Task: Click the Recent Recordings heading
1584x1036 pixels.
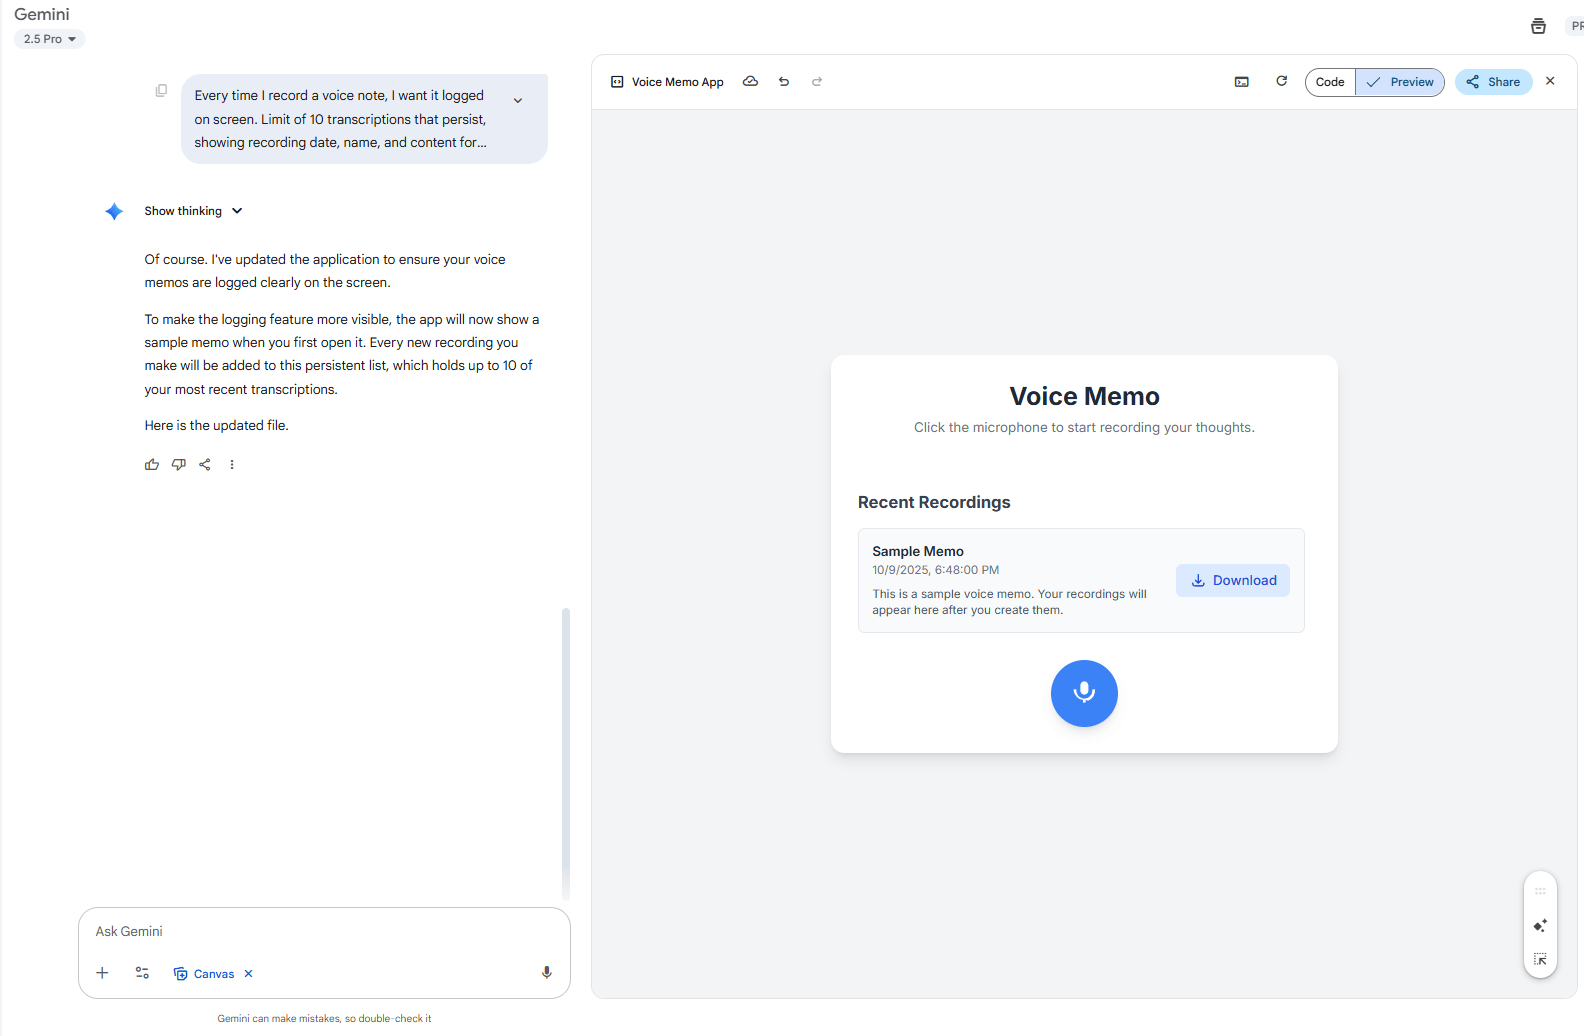Action: coord(934,502)
